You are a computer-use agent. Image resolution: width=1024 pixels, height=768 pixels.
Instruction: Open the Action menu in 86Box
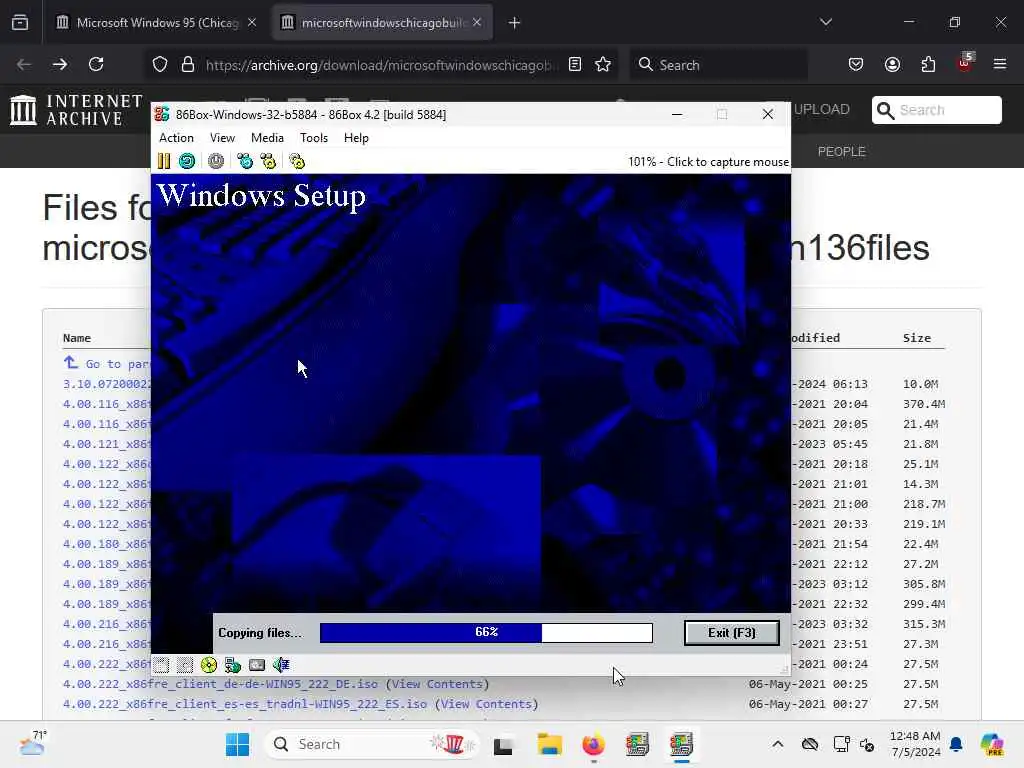pos(176,138)
